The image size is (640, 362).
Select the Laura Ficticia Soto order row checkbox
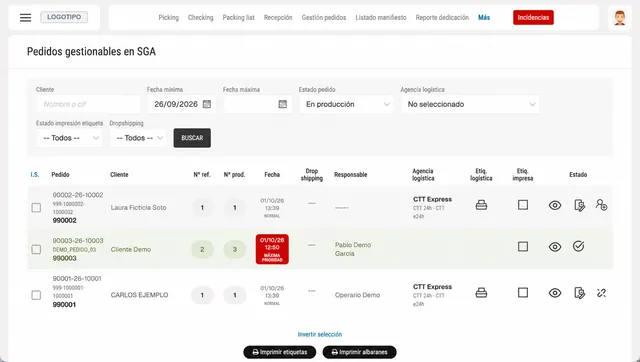coord(36,208)
